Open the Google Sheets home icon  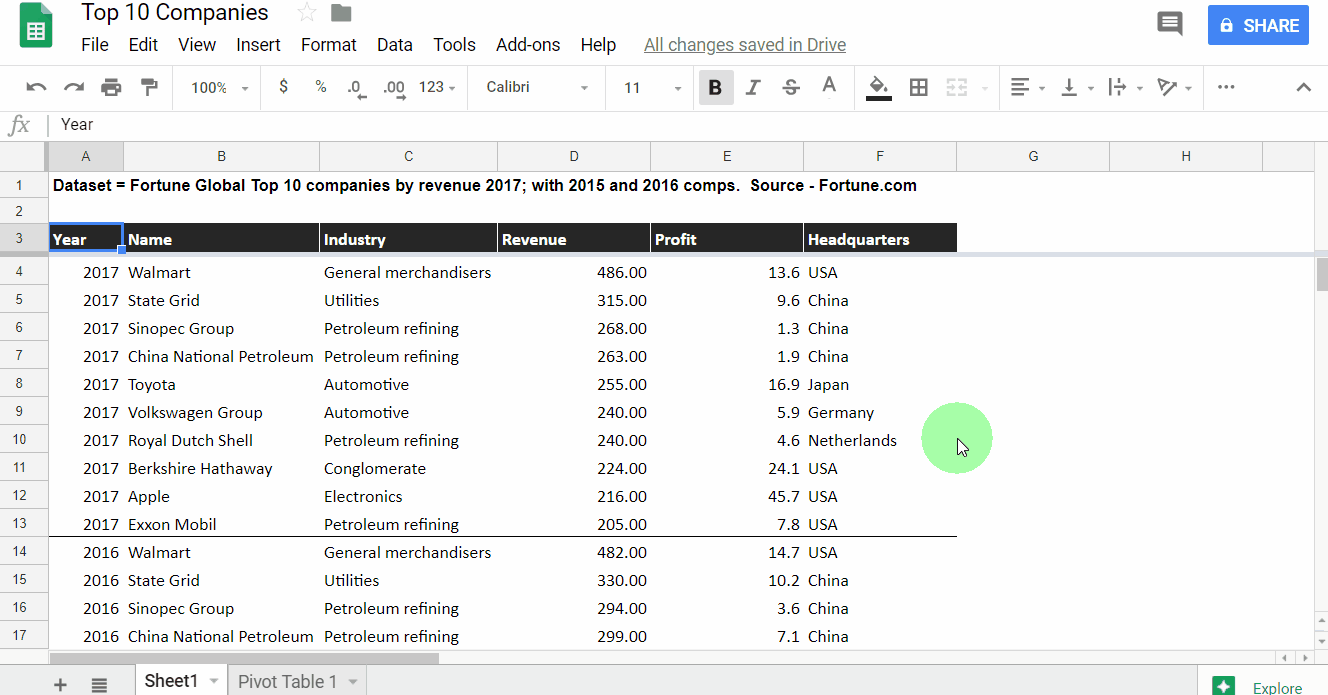(x=36, y=27)
